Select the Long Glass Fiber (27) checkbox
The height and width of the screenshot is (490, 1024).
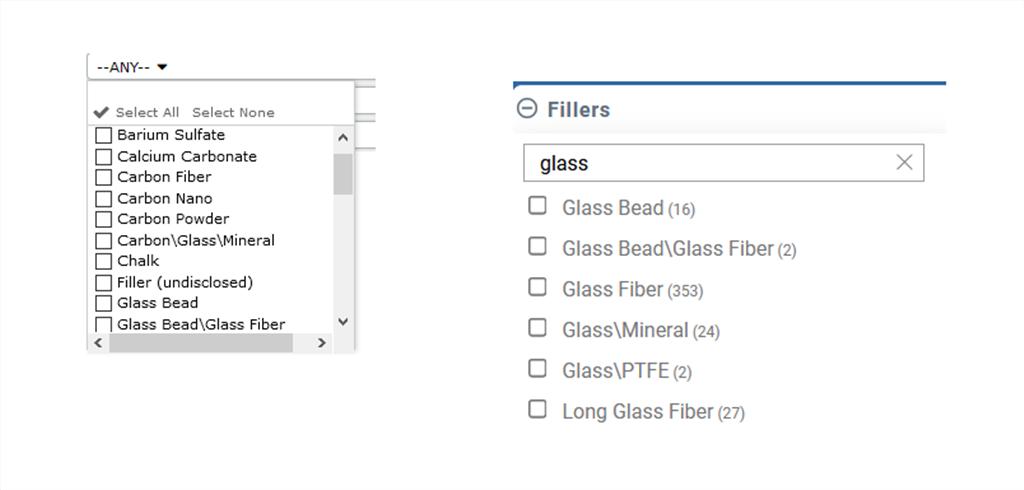pyautogui.click(x=538, y=410)
